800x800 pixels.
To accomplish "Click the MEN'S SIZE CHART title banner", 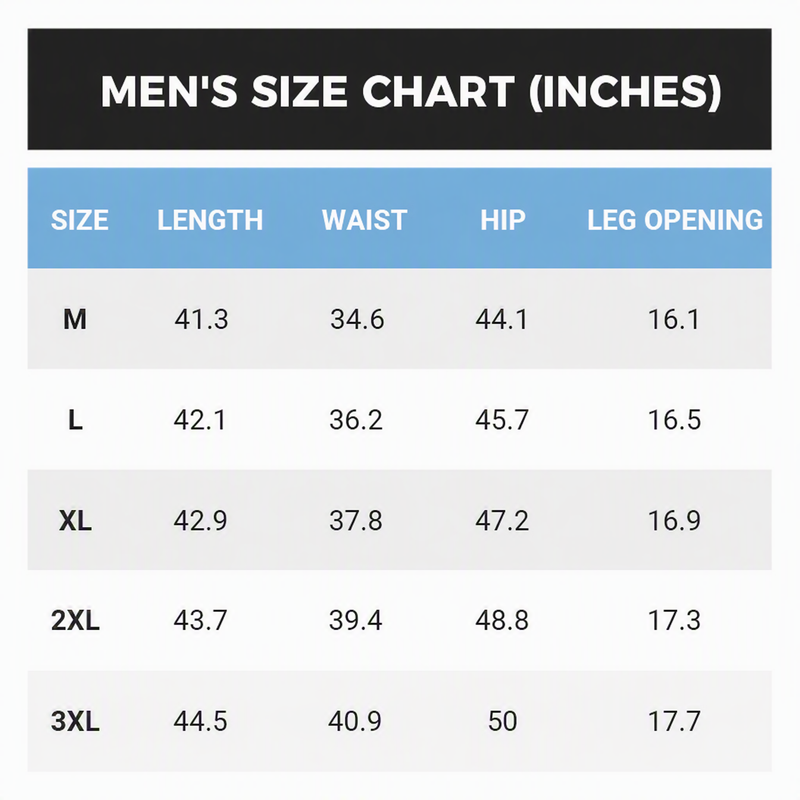I will coord(399,89).
